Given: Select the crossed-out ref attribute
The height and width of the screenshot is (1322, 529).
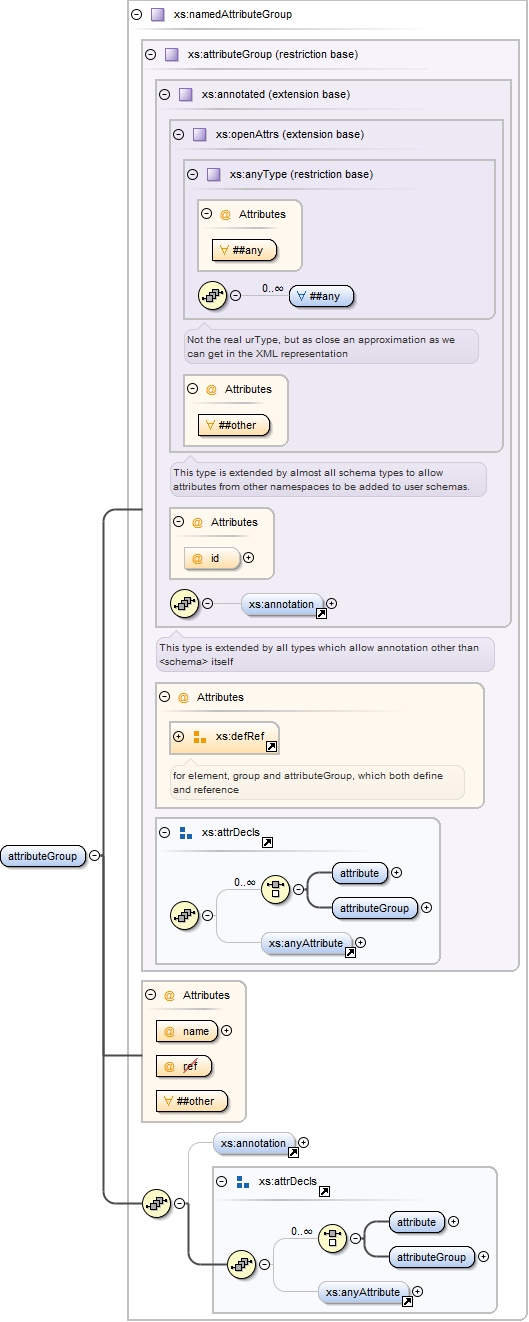Looking at the screenshot, I should click(184, 1066).
